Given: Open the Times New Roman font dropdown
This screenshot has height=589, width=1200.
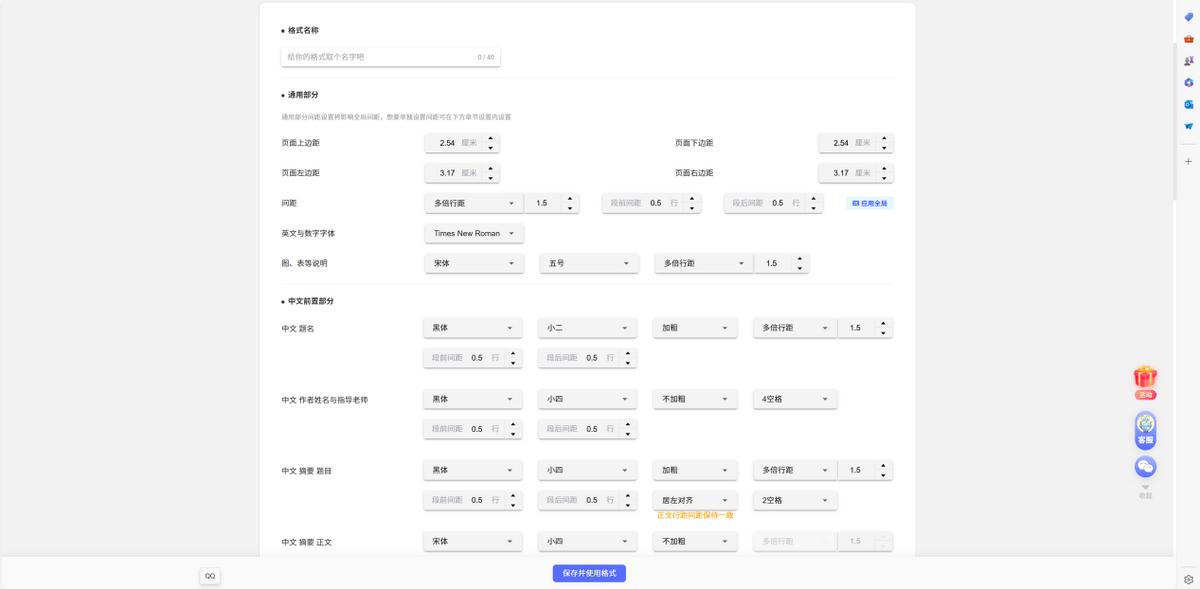Looking at the screenshot, I should 474,233.
